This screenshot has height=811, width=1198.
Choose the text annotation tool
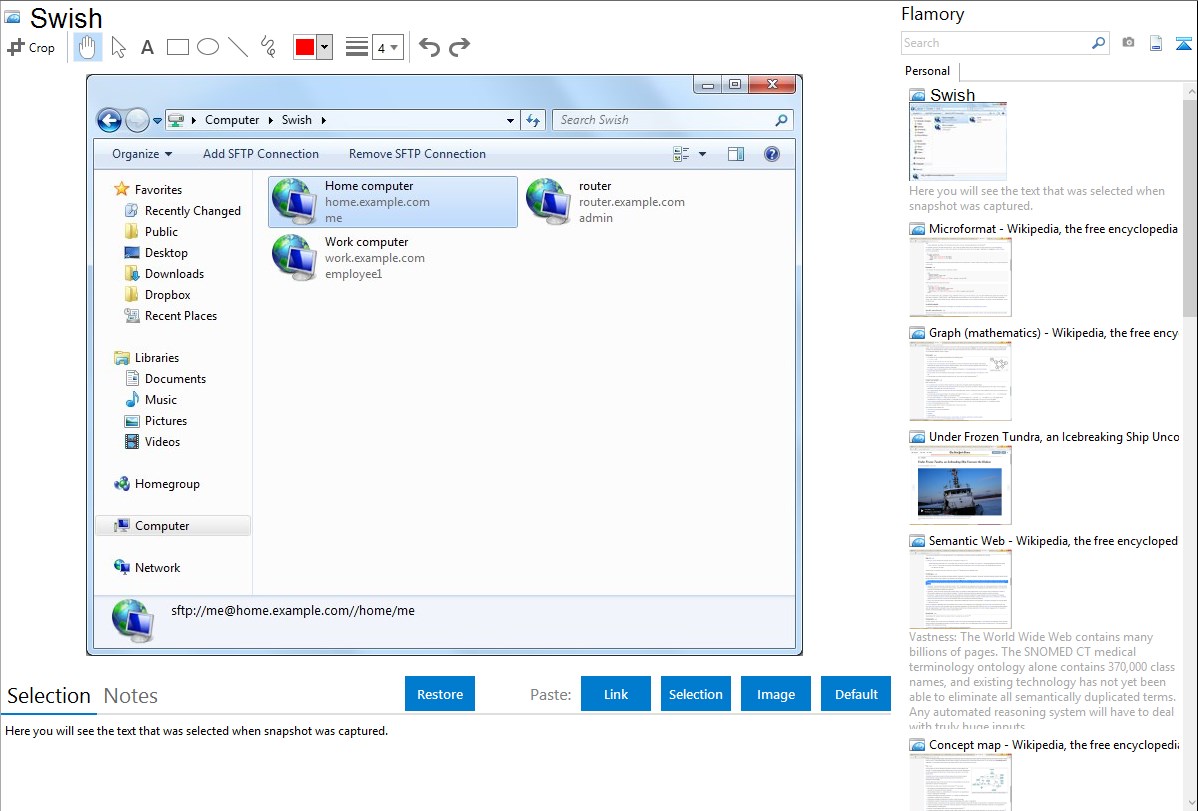[147, 47]
